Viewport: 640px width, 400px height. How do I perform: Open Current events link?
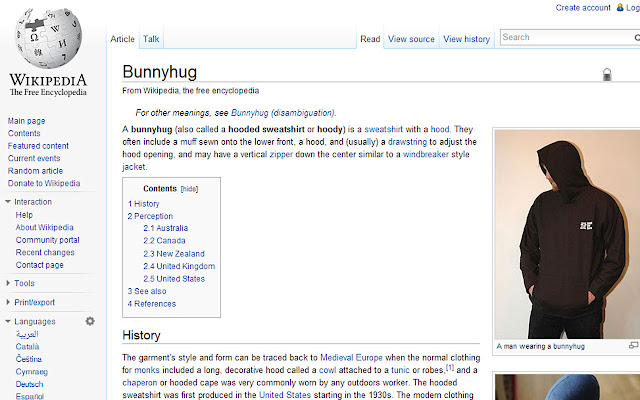click(34, 158)
